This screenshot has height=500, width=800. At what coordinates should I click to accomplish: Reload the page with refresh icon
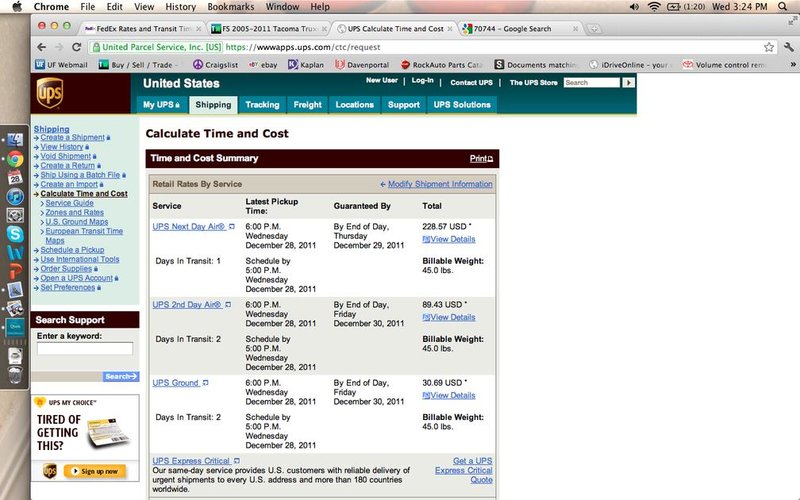pyautogui.click(x=77, y=47)
